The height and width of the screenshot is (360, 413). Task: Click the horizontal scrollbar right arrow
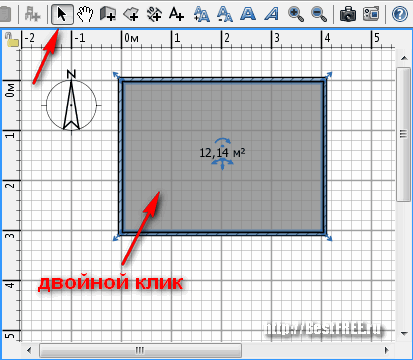[x=387, y=350]
